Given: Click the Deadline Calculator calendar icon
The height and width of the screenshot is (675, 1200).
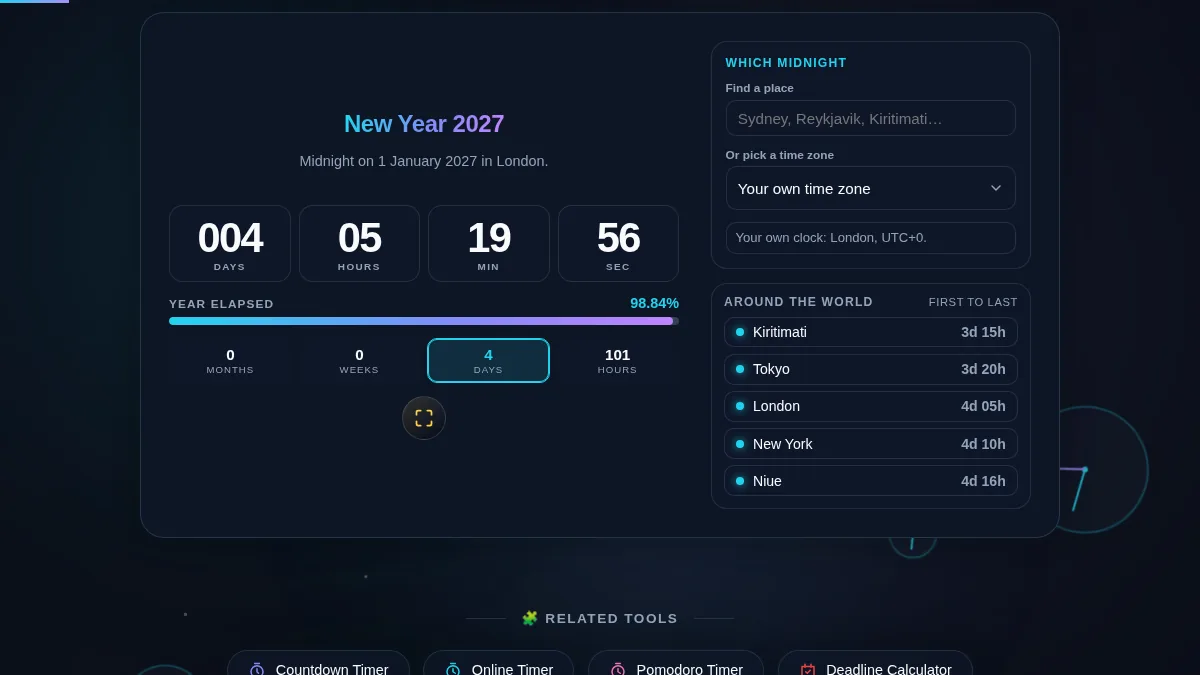Looking at the screenshot, I should (x=808, y=670).
